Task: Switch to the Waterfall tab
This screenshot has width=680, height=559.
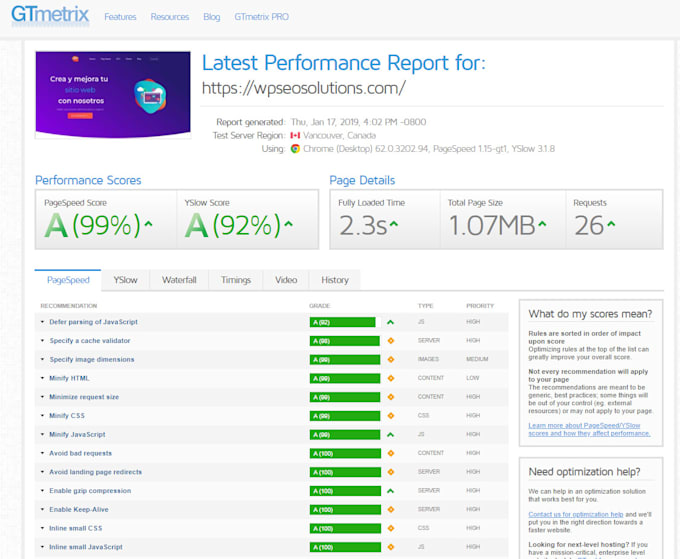Action: 179,280
